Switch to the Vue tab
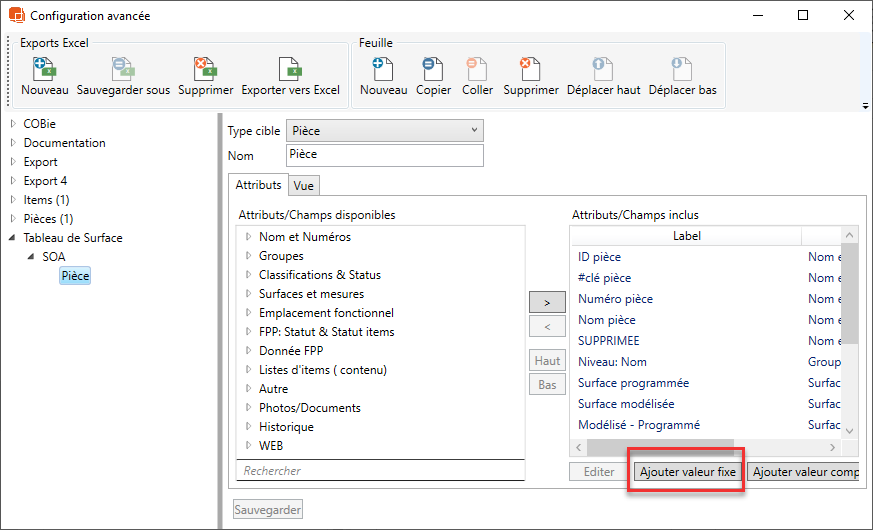Viewport: 873px width, 530px height. tap(303, 185)
